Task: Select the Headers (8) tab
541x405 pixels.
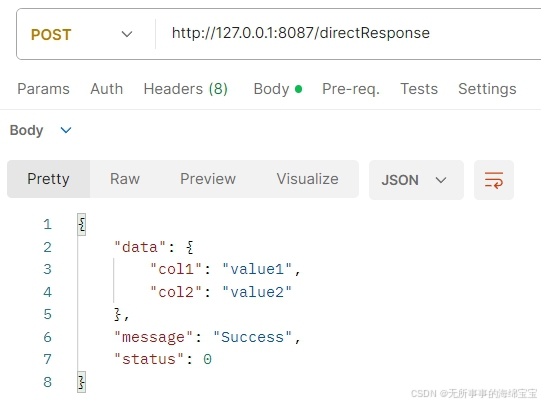Action: pos(186,89)
